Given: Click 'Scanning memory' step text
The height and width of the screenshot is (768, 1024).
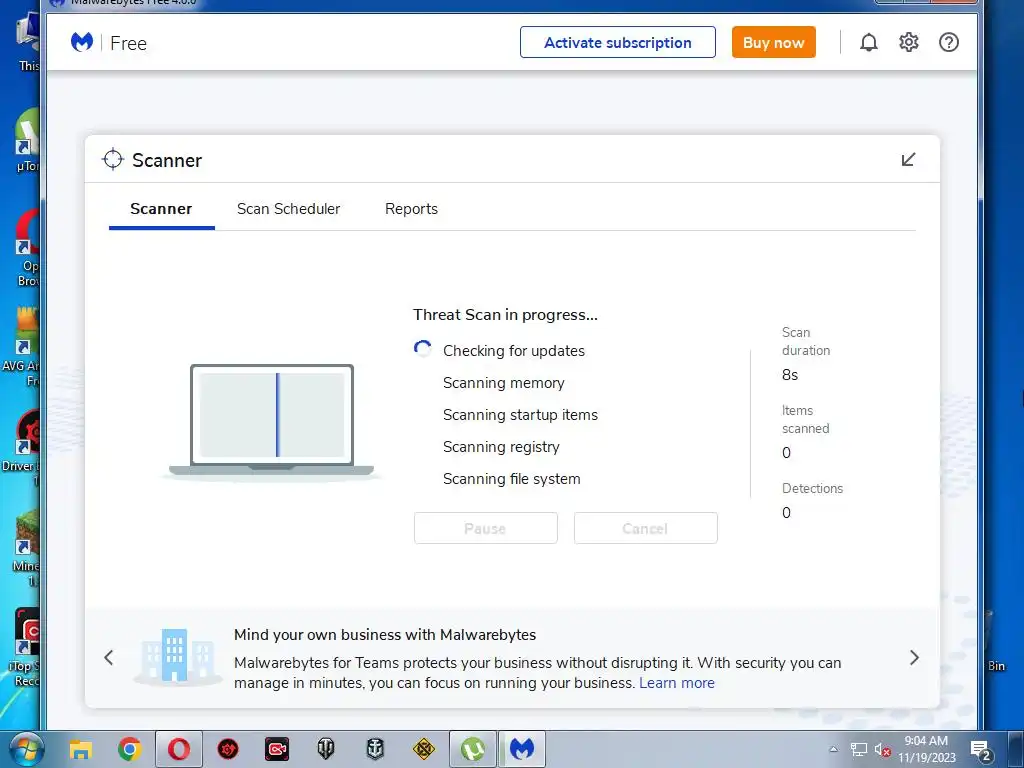Looking at the screenshot, I should (504, 383).
